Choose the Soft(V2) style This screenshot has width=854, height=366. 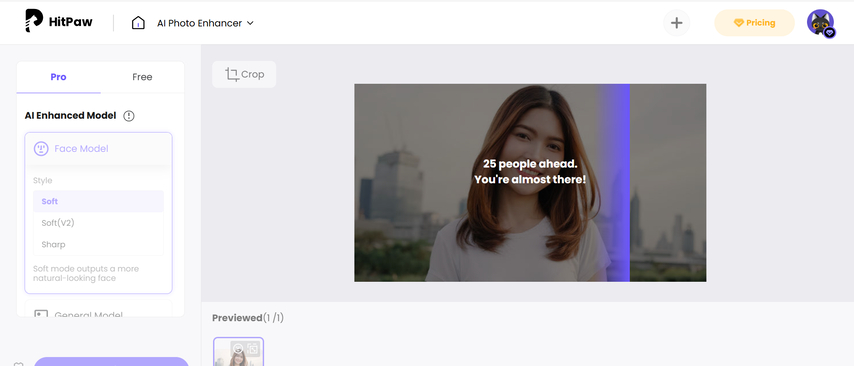click(x=99, y=223)
